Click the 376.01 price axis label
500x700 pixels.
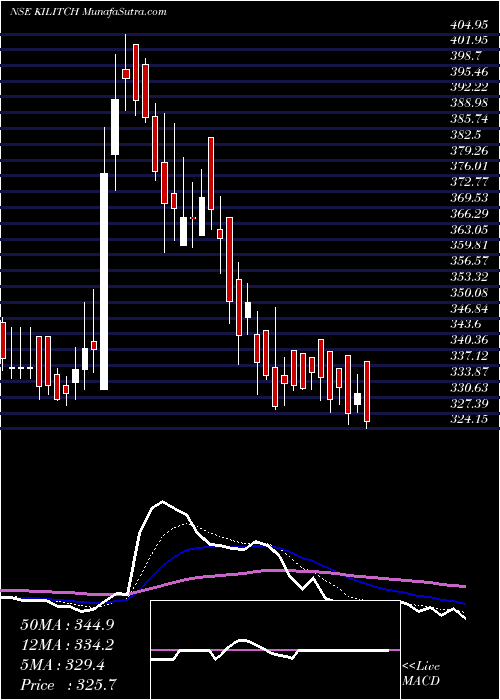coord(470,166)
